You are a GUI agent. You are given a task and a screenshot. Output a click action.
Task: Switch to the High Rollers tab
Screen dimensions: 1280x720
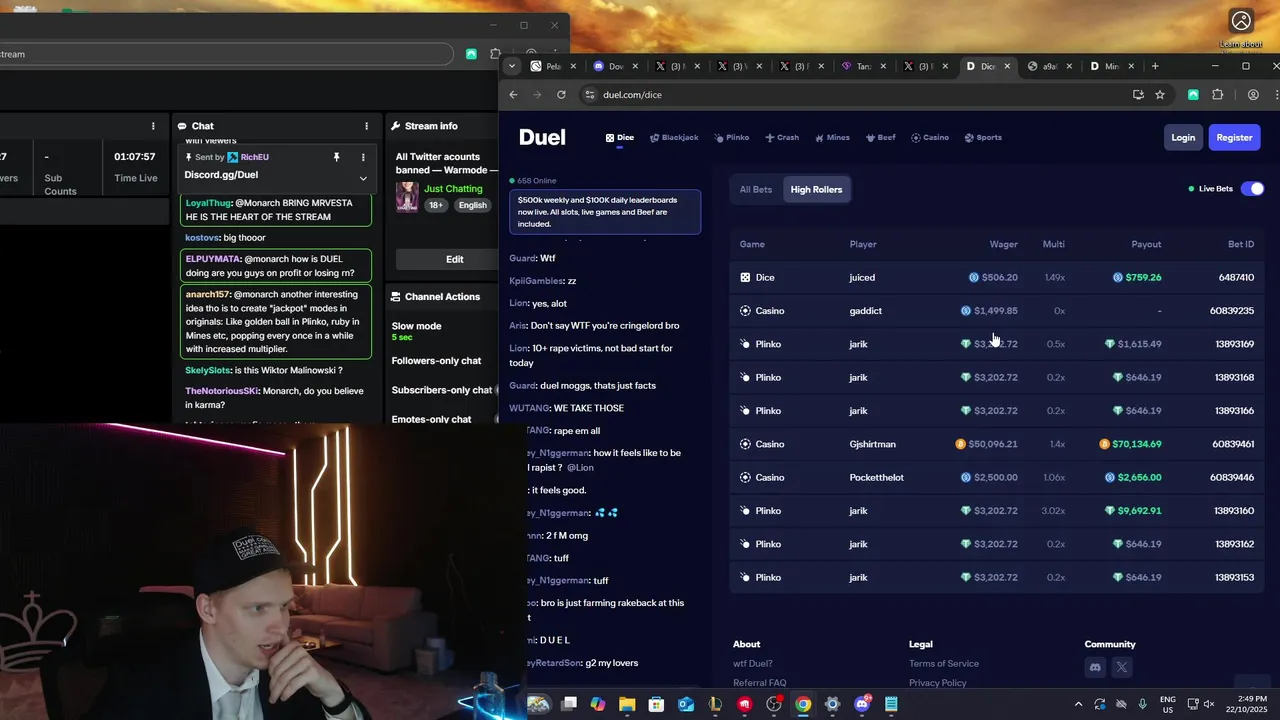click(816, 189)
